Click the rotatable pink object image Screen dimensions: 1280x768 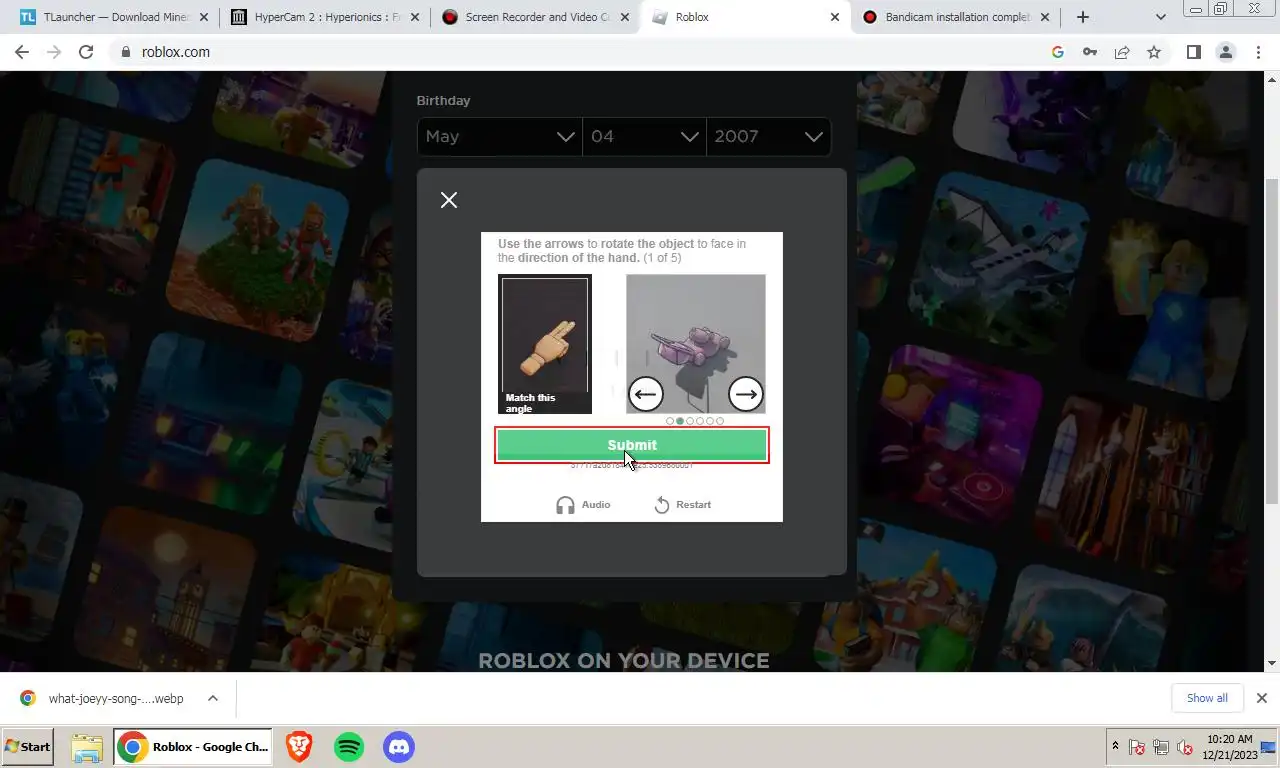[x=696, y=344]
